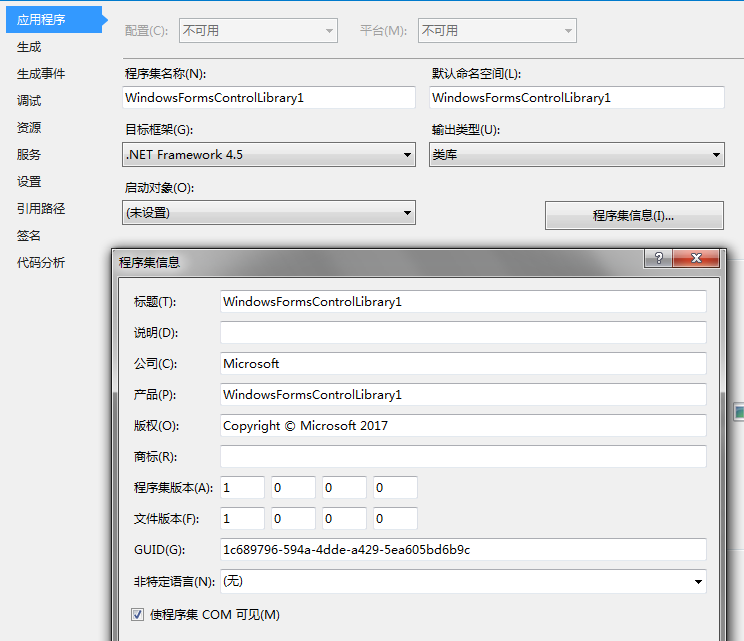The height and width of the screenshot is (641, 744).
Task: Close the 程序集信息 dialog
Action: (696, 258)
